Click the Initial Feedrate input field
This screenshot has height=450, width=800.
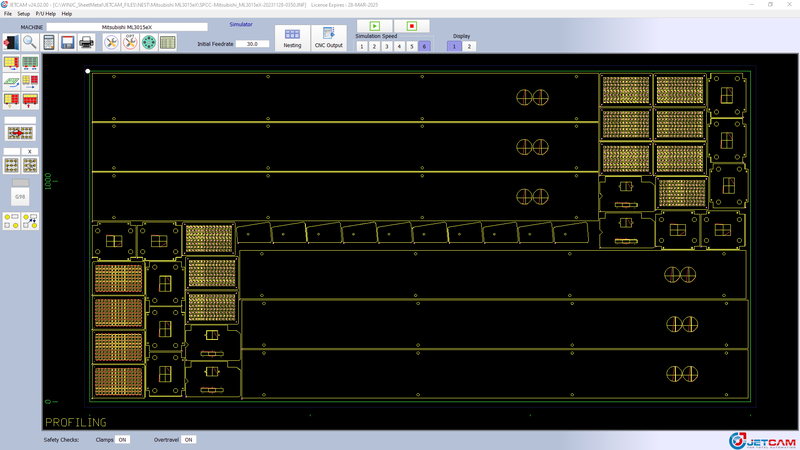point(252,44)
